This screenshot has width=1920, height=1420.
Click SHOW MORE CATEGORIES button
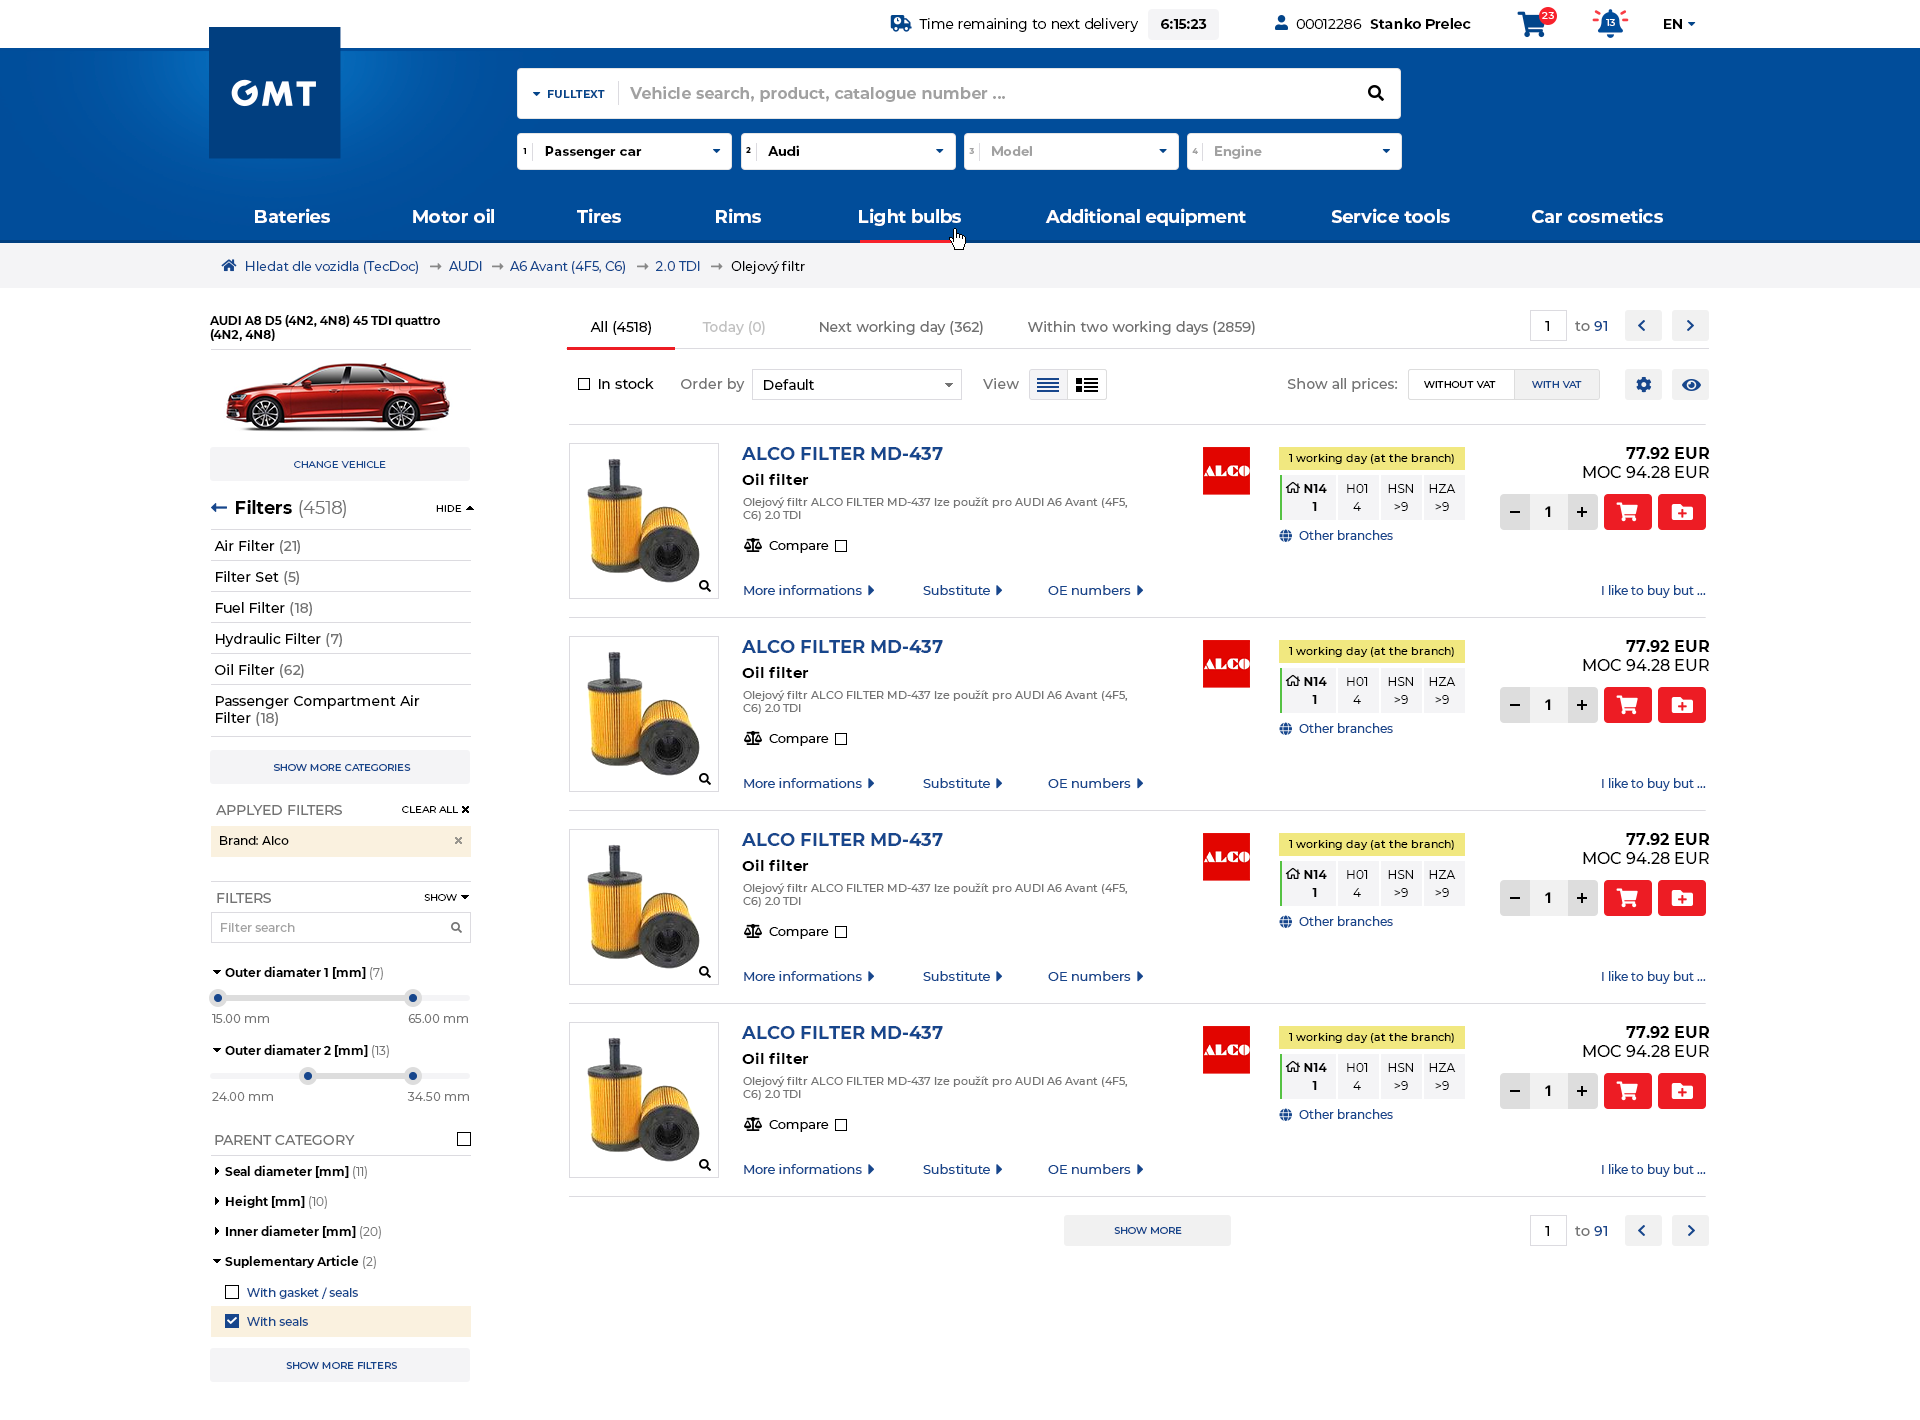340,767
